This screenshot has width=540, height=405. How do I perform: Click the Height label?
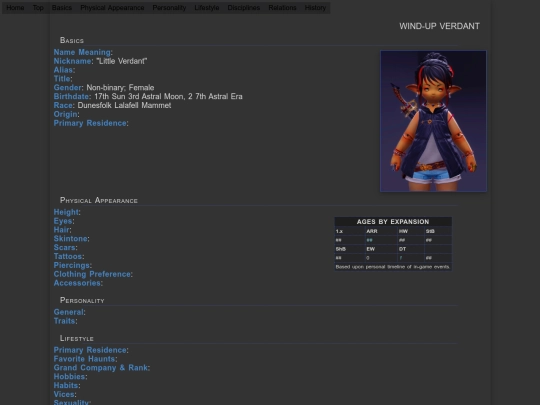66,212
